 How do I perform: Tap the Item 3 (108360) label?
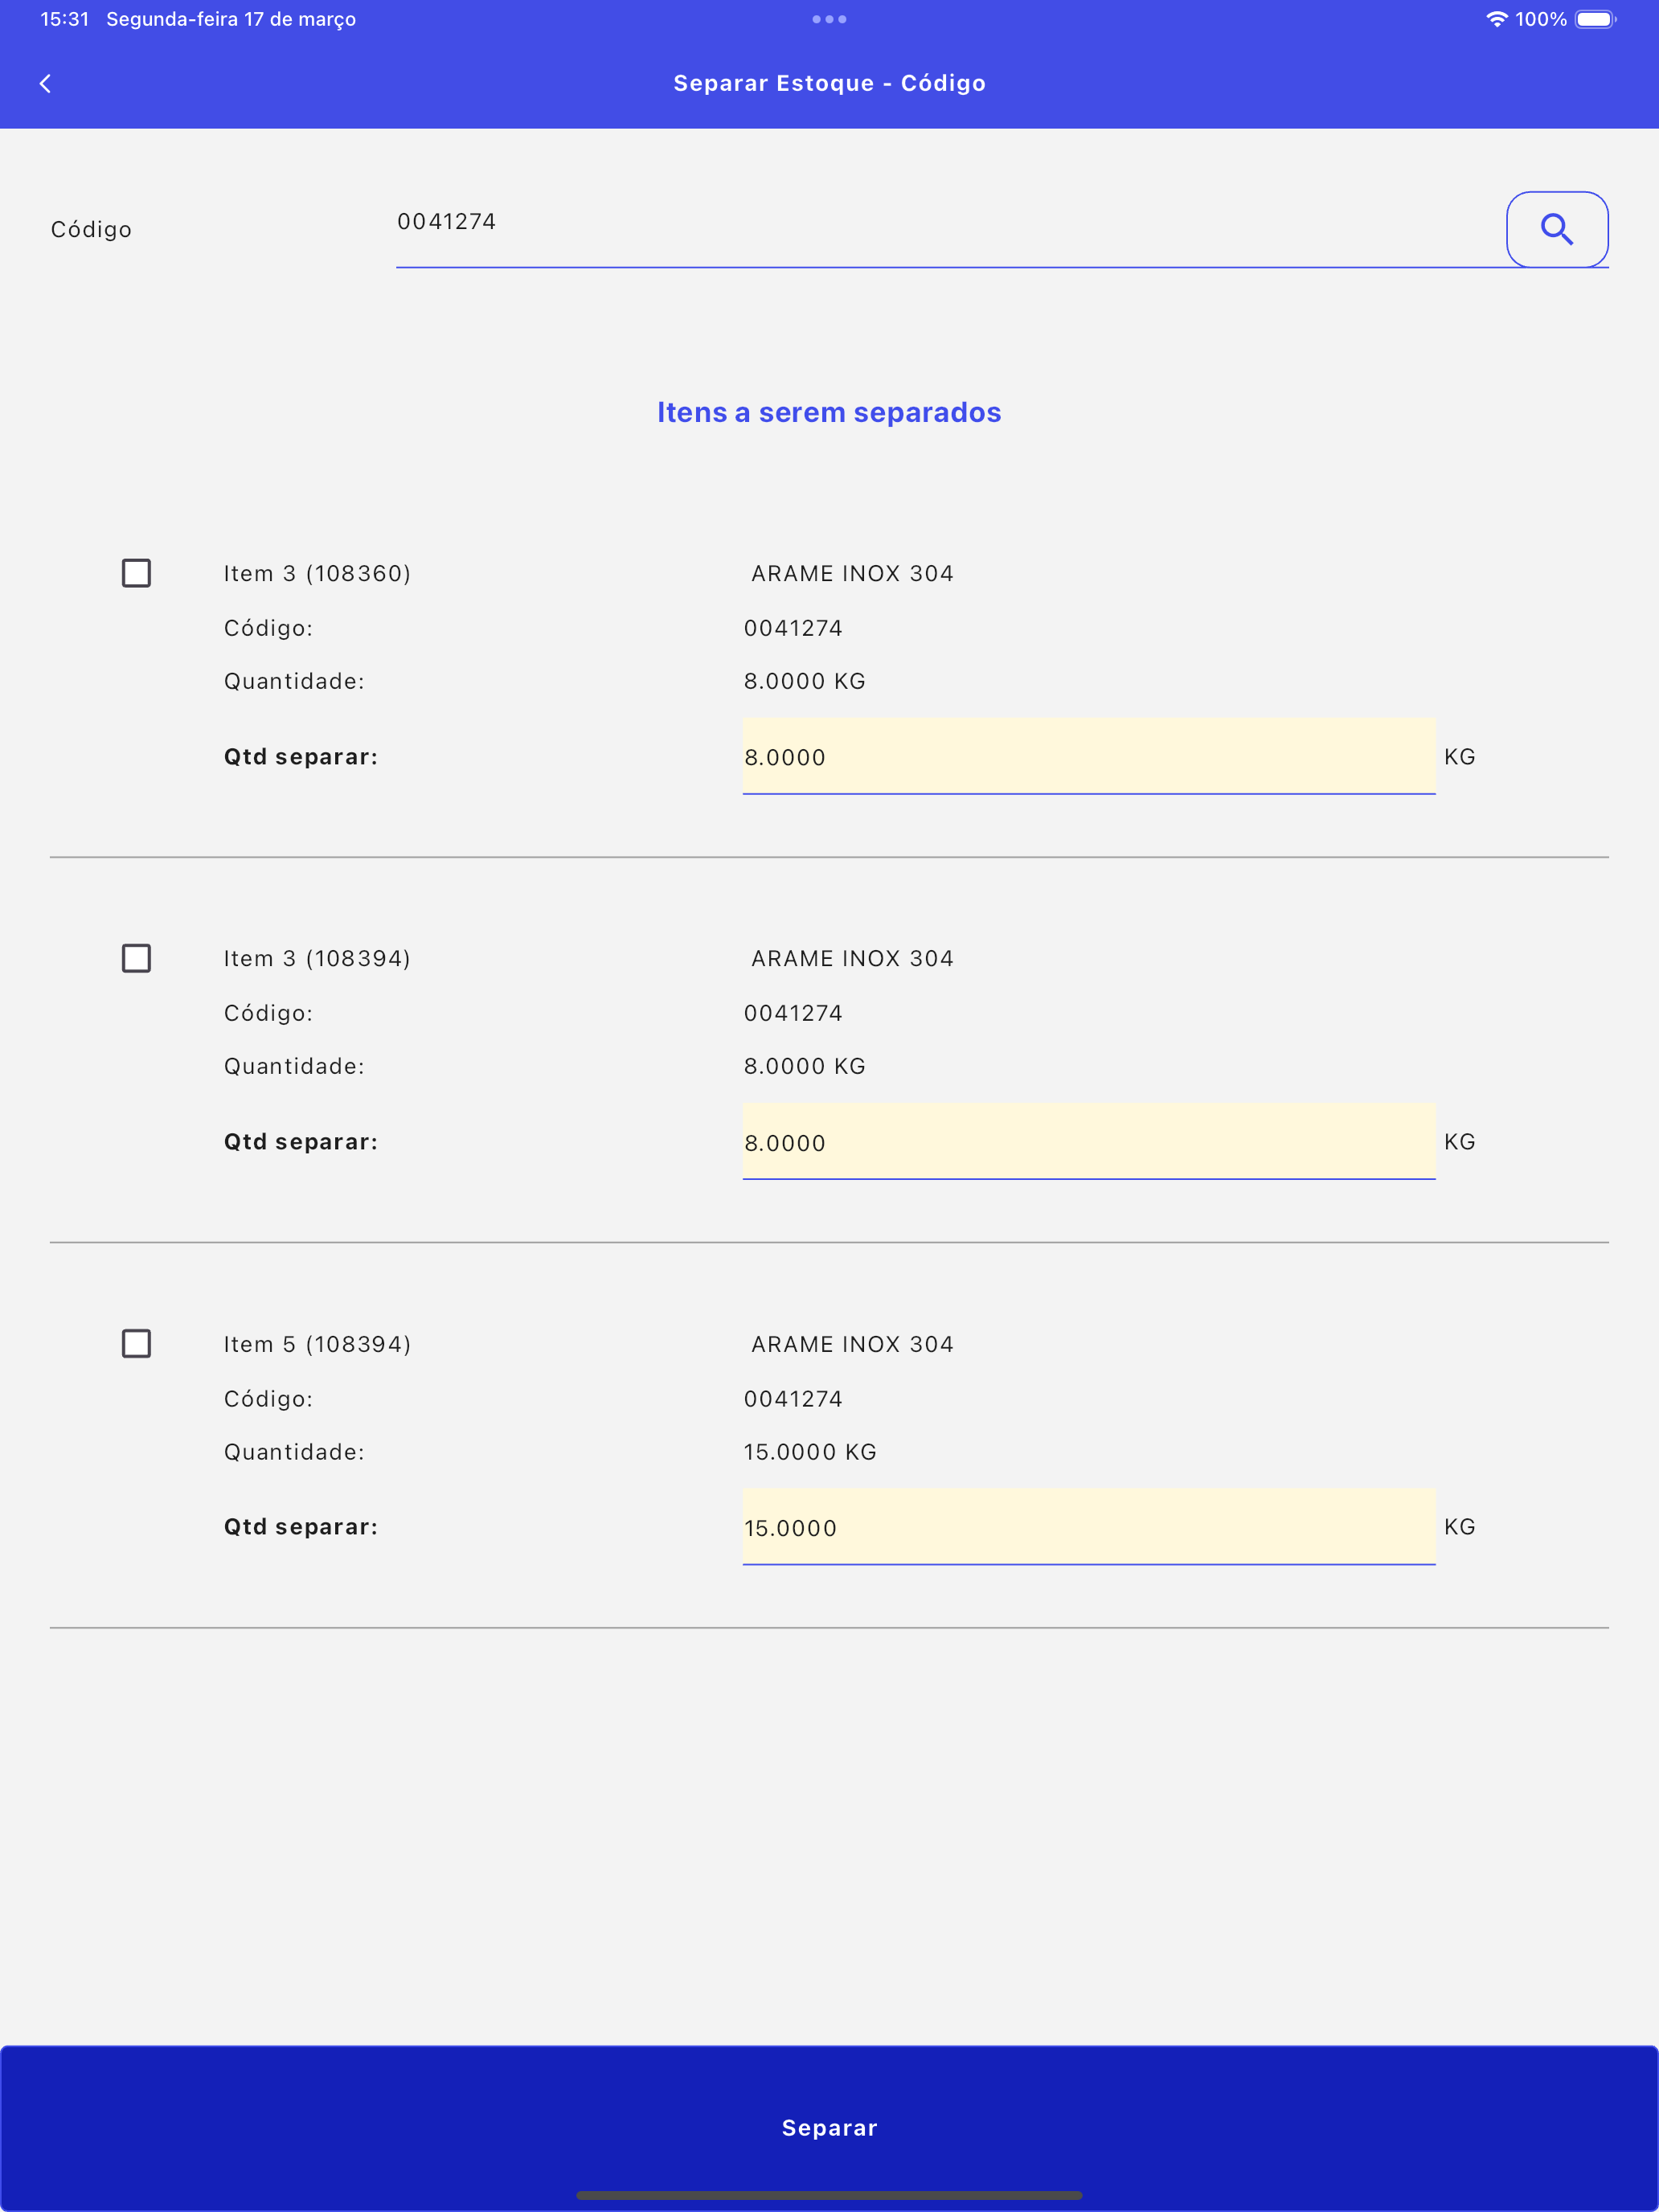[x=317, y=573]
